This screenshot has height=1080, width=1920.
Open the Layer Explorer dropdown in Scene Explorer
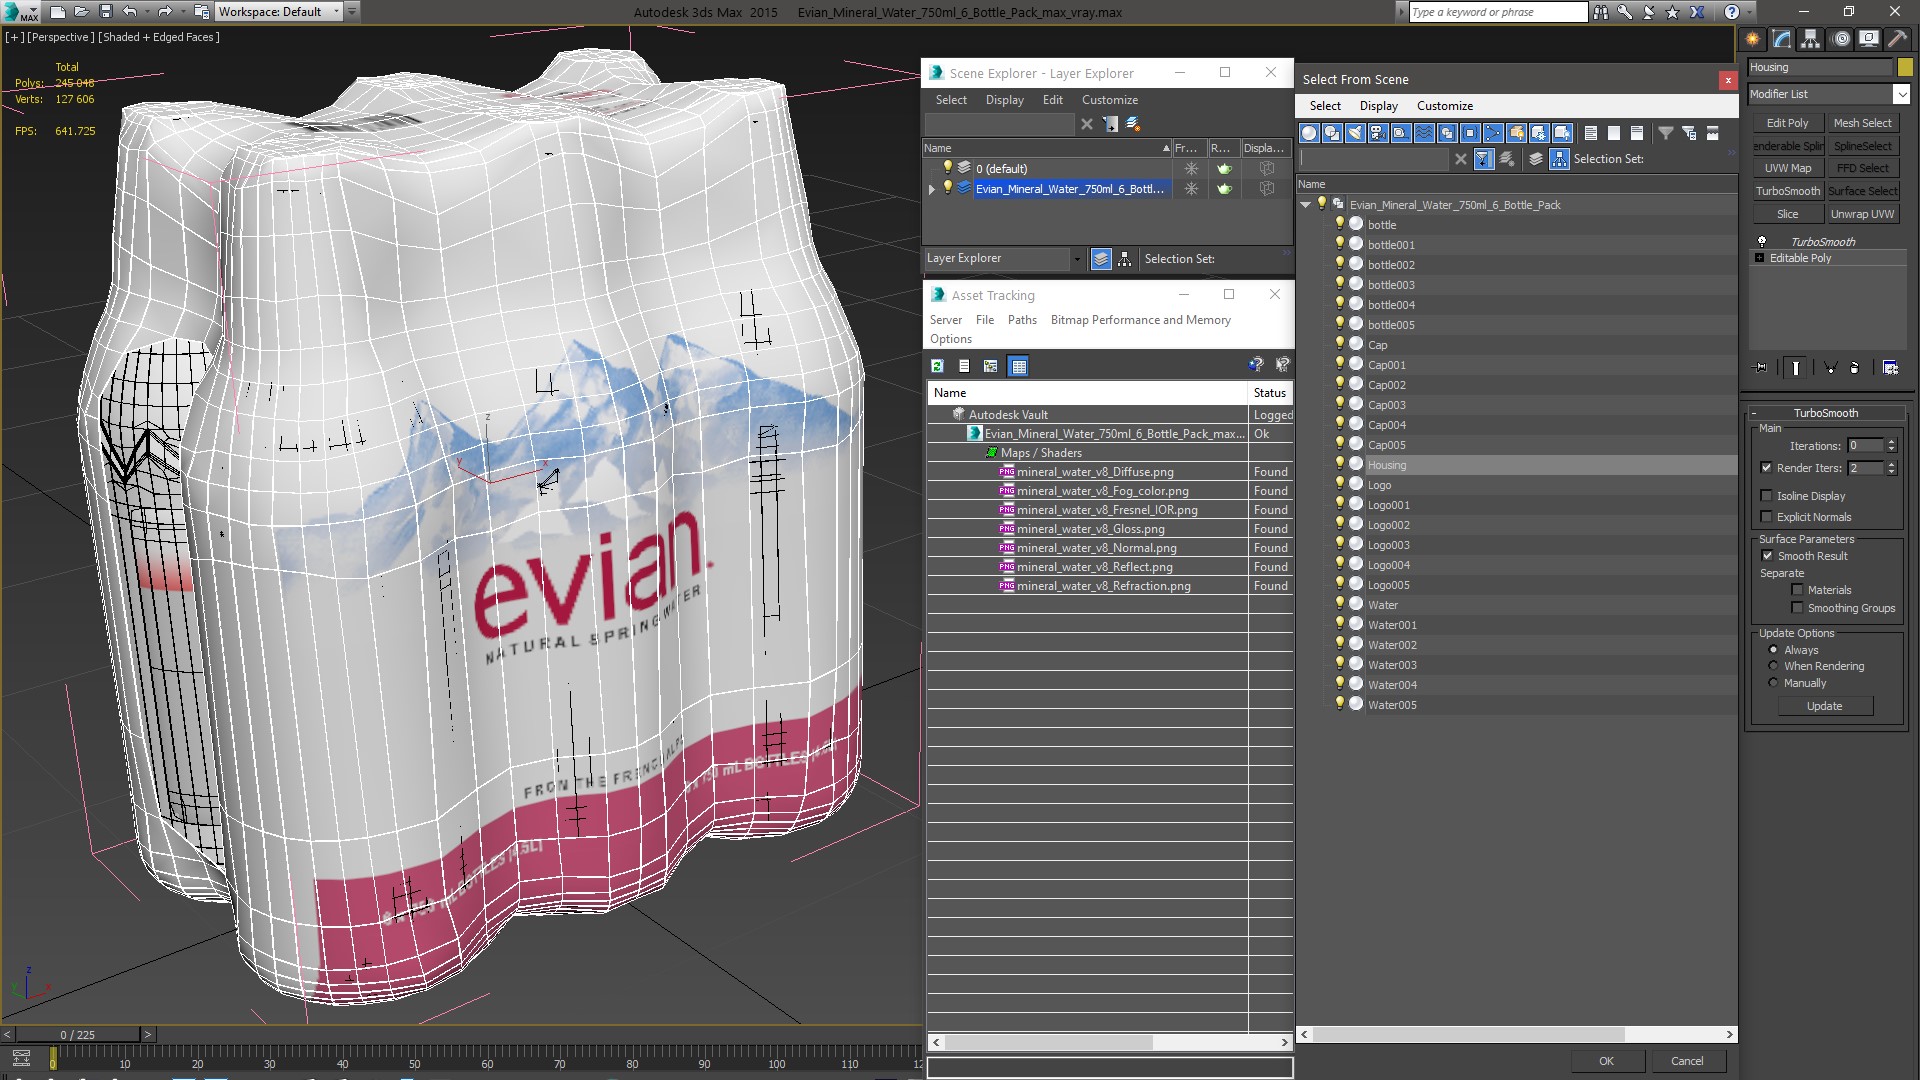(x=1077, y=259)
